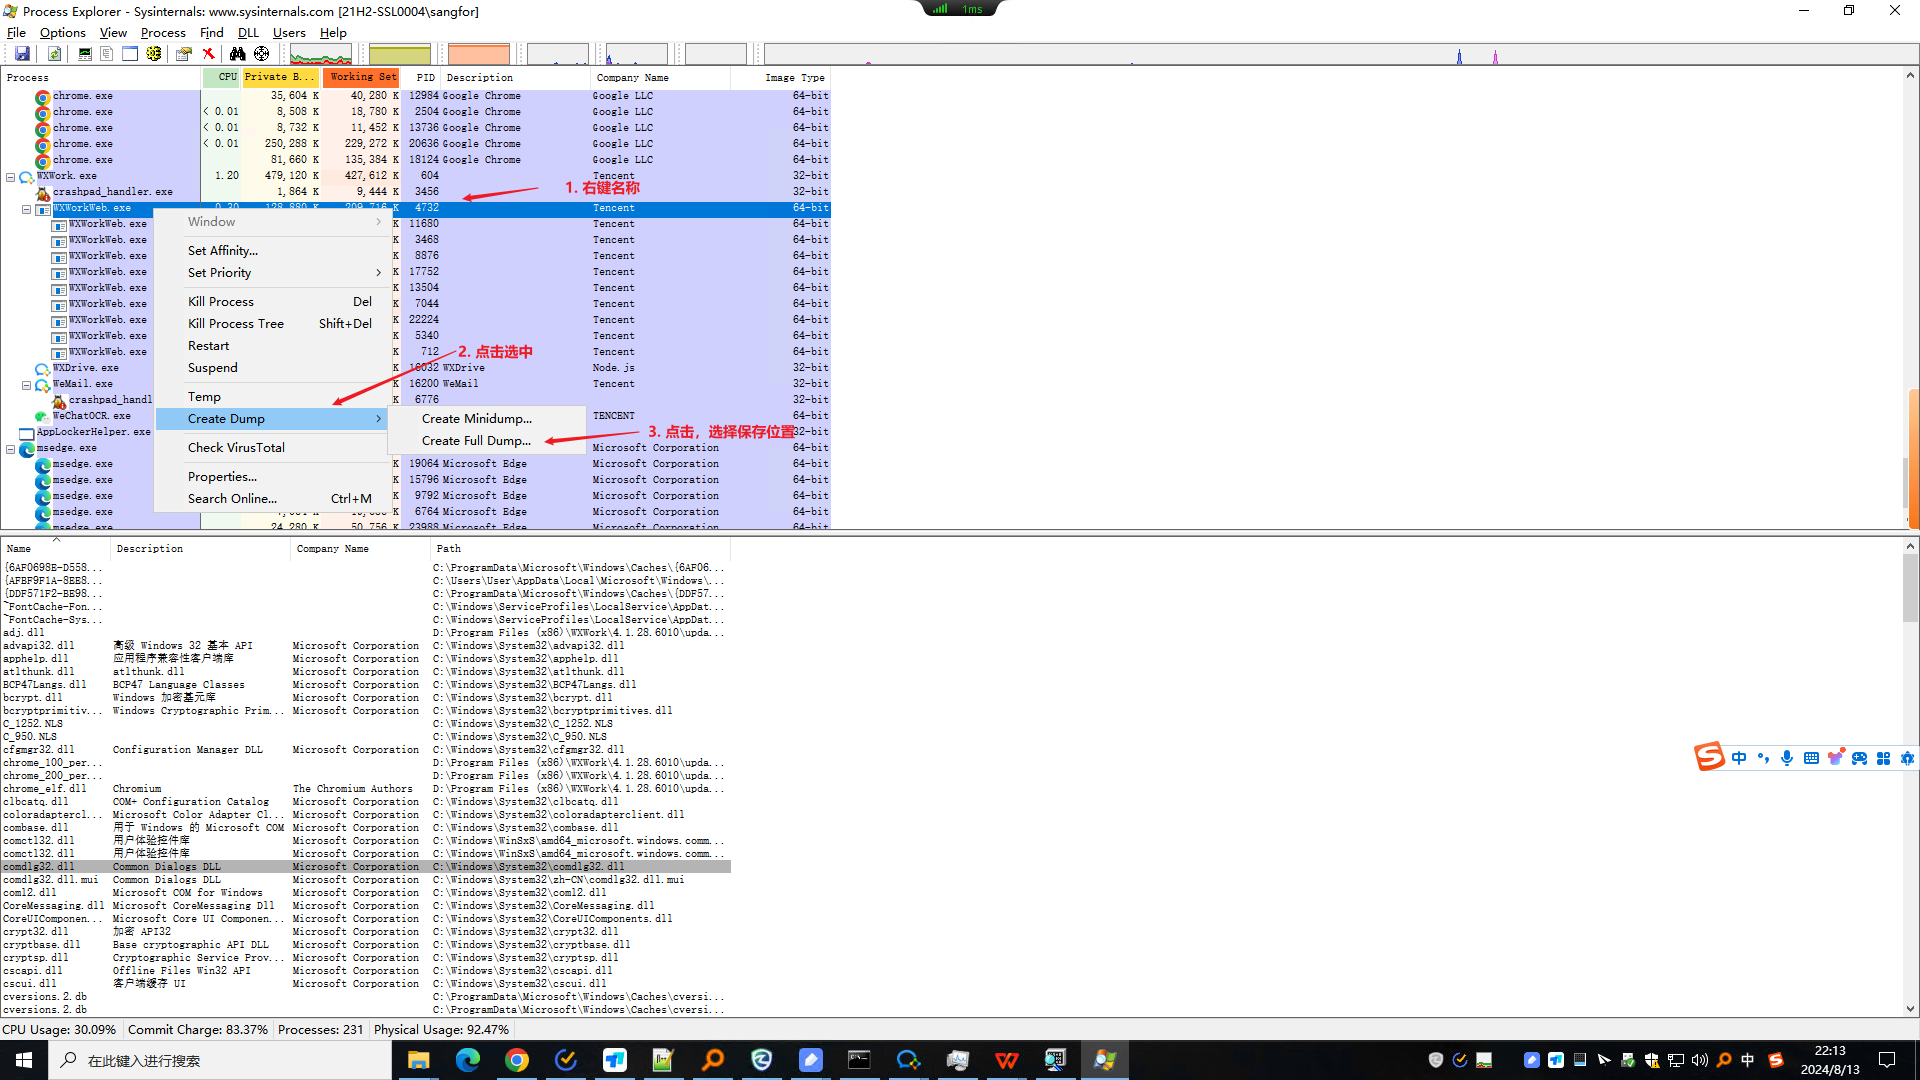1920x1080 pixels.
Task: Click the Properties toolbar icon
Action: click(184, 54)
